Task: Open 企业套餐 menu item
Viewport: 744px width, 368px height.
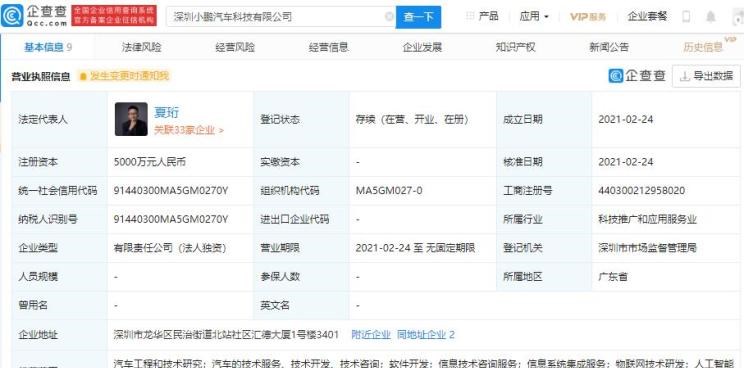Action: coord(647,16)
